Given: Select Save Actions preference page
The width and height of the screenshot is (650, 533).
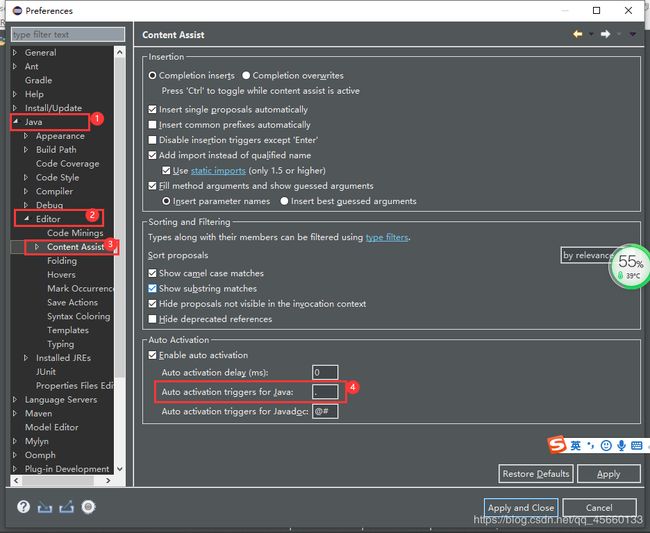Looking at the screenshot, I should click(73, 302).
